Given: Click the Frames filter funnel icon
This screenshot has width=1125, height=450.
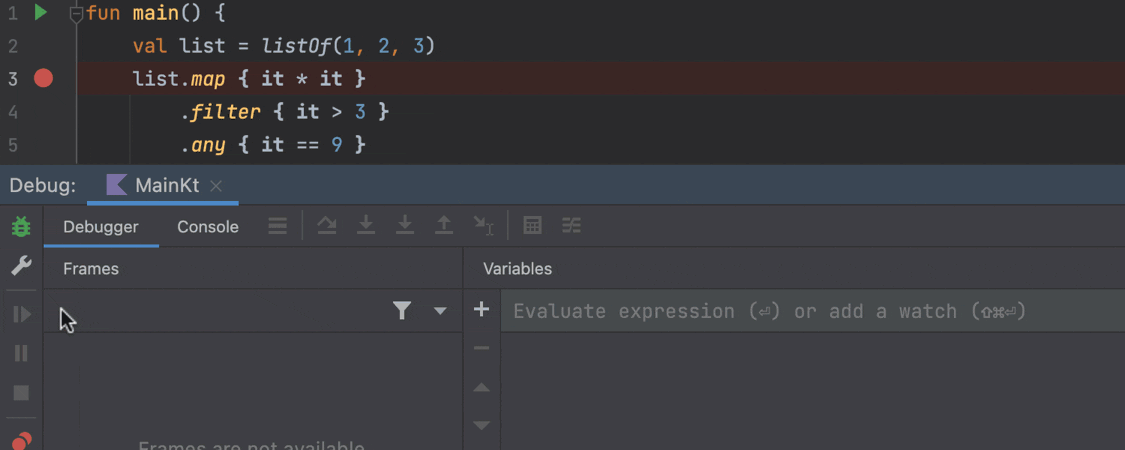Looking at the screenshot, I should click(x=403, y=311).
